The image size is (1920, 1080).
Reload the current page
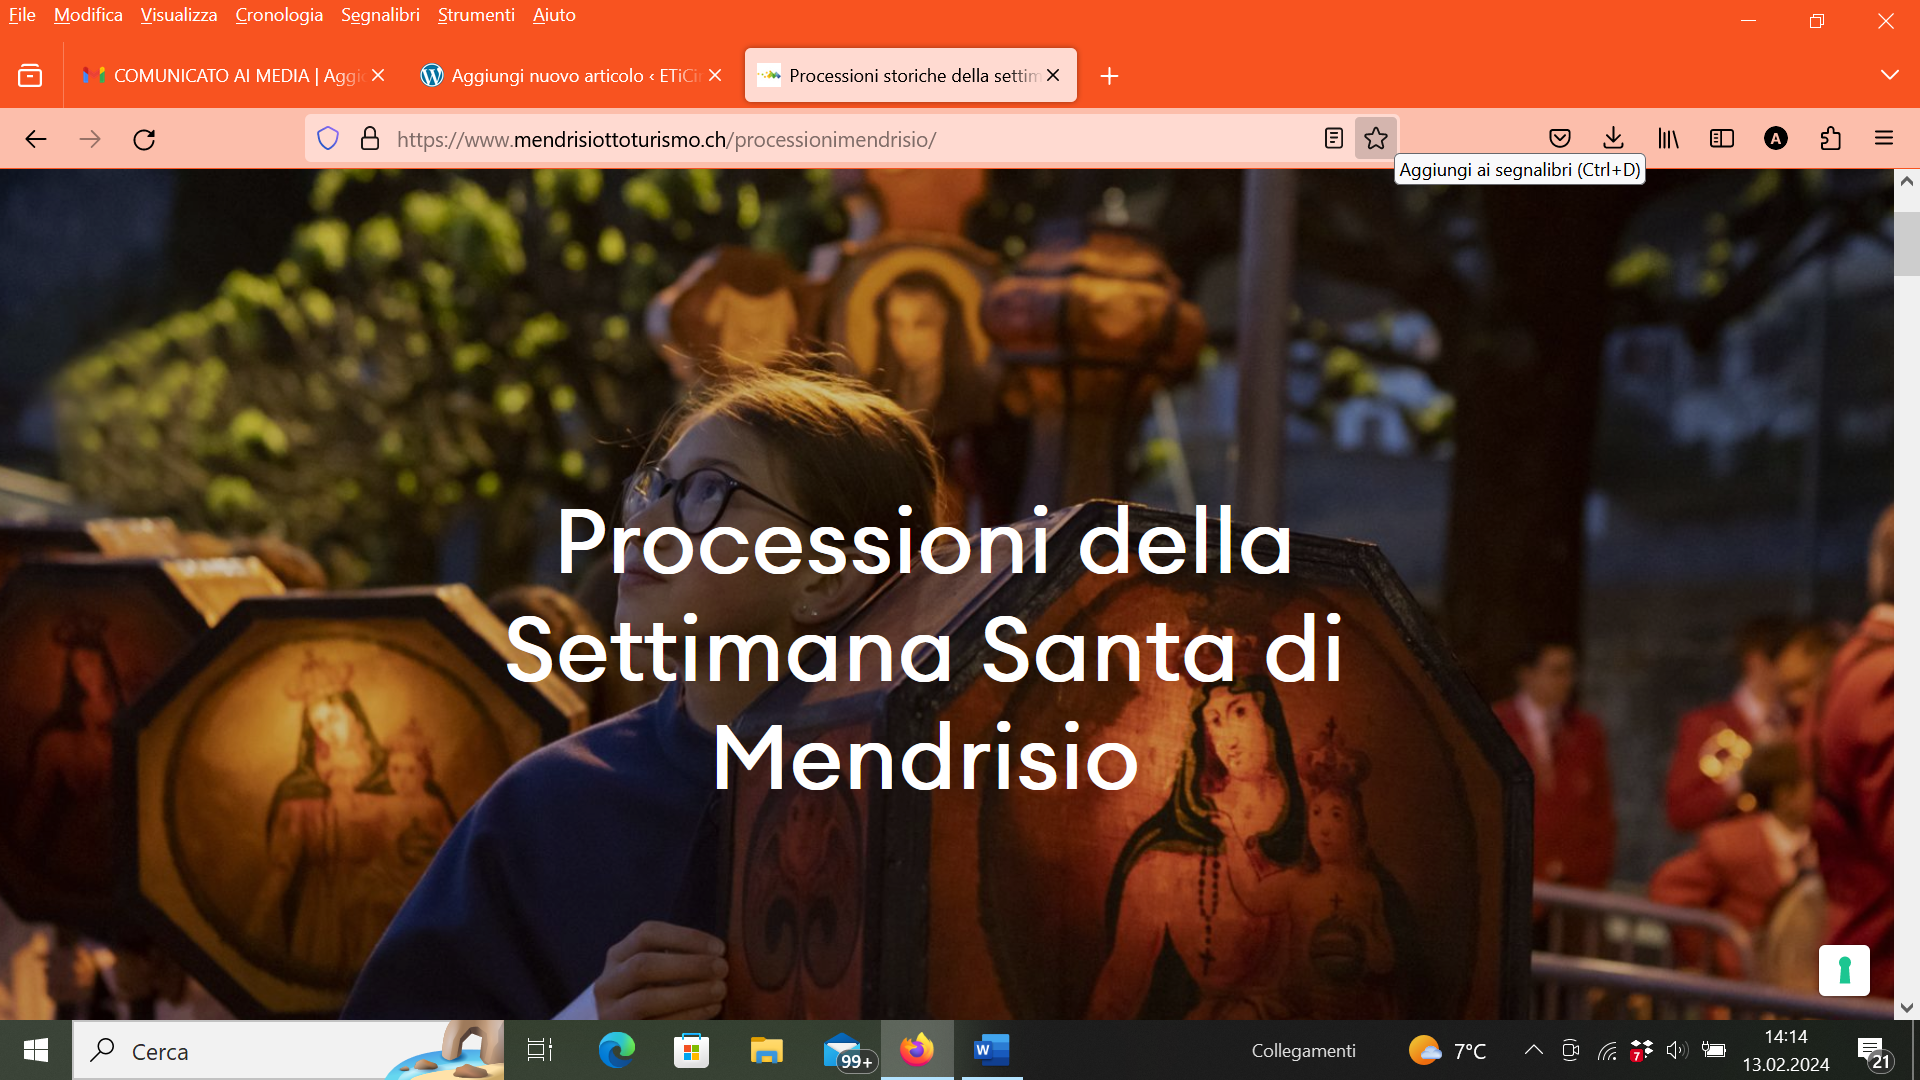[144, 139]
